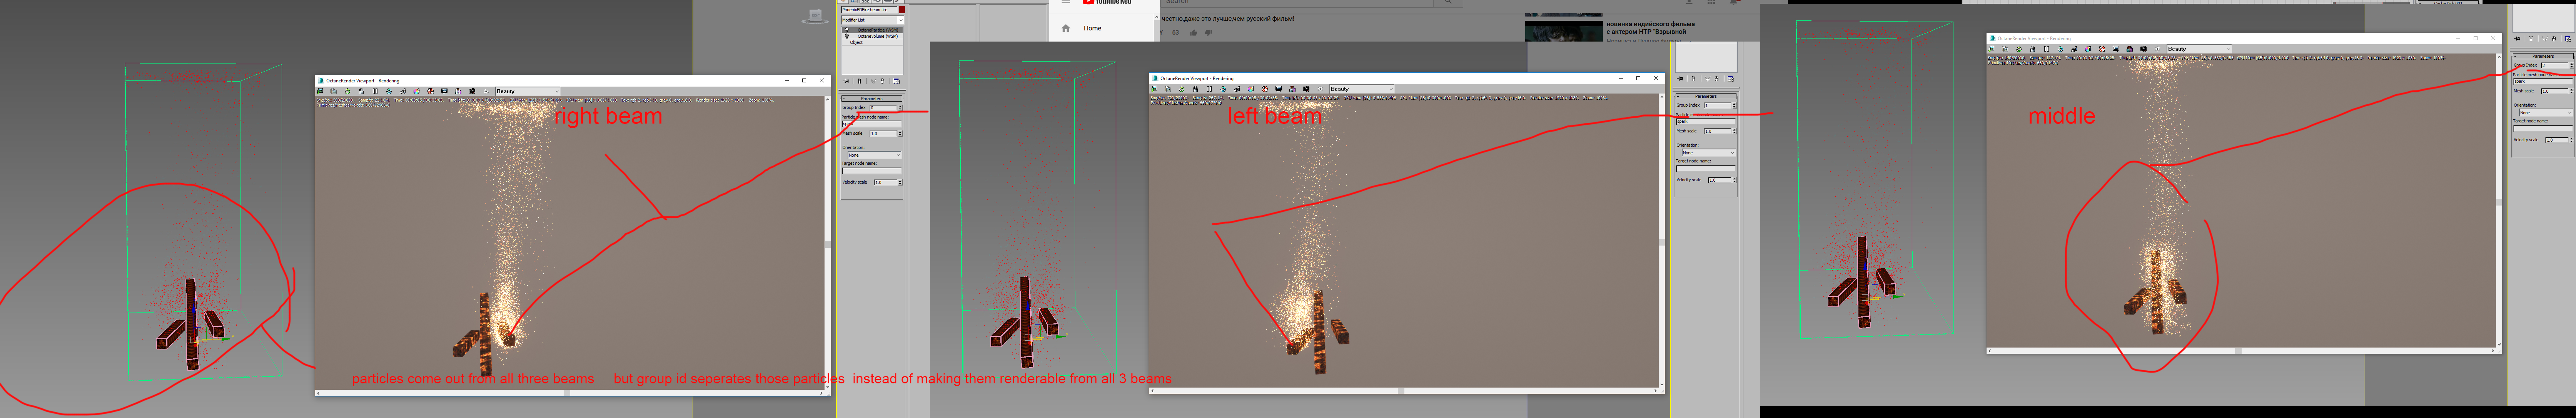2576x418 pixels.
Task: Click the camera icon in left beam viewport toolbar
Action: pos(1306,89)
